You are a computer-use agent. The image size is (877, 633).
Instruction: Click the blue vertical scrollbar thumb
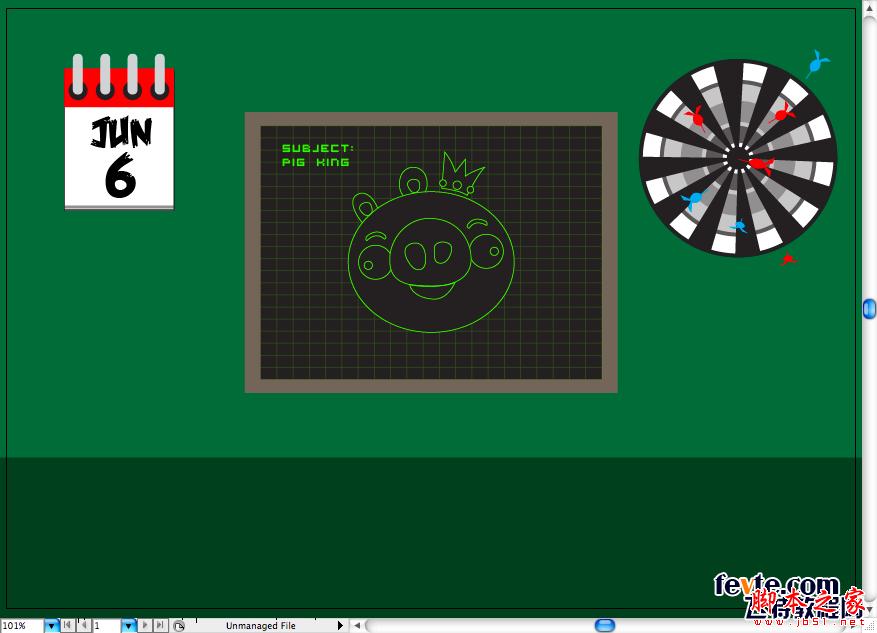[869, 309]
